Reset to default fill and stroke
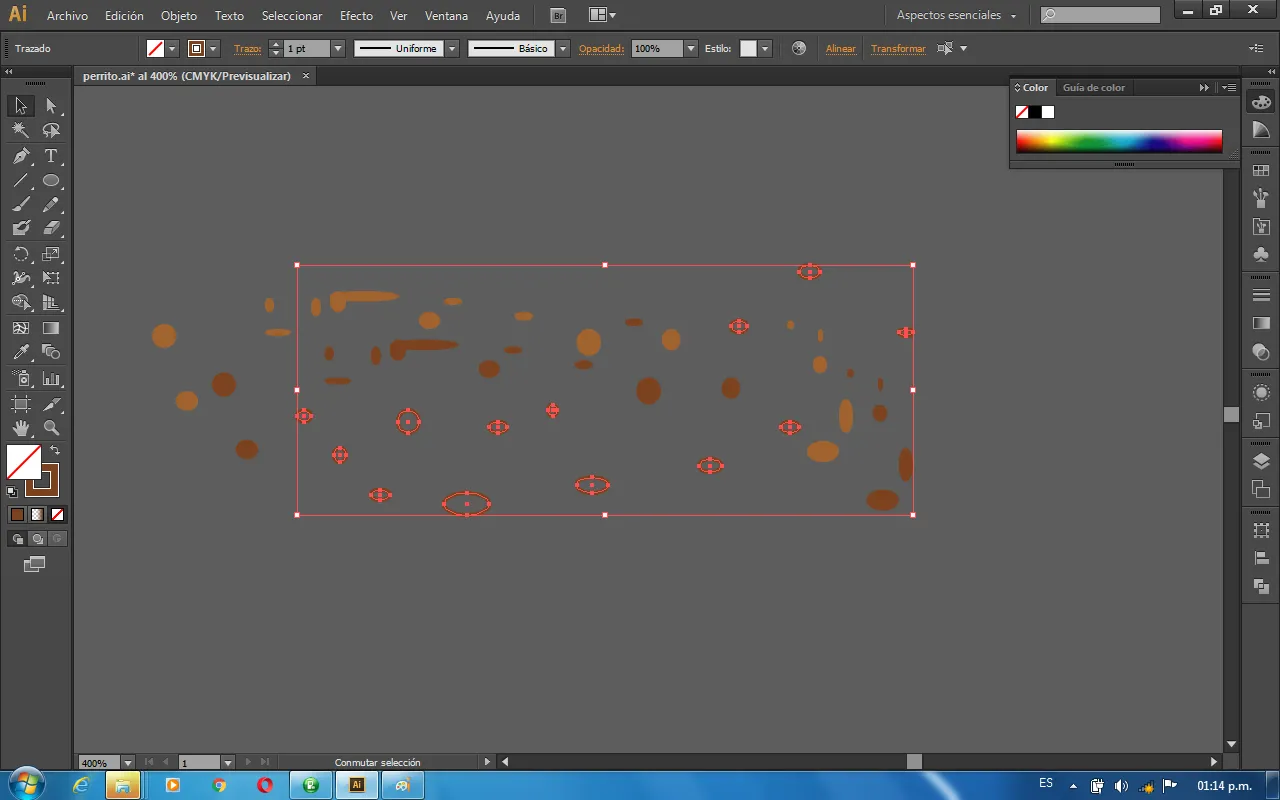Screen dimensions: 1280x800 (12, 491)
